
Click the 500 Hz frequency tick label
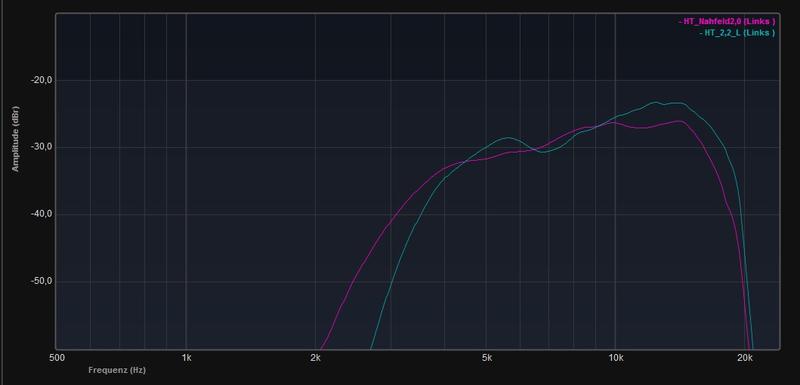click(x=57, y=358)
